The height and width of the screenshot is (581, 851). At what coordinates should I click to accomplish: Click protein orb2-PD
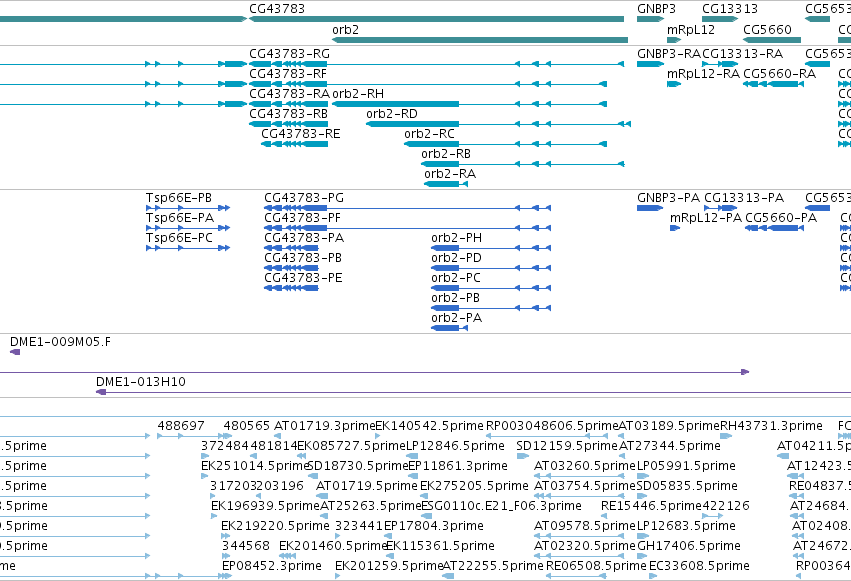click(456, 258)
